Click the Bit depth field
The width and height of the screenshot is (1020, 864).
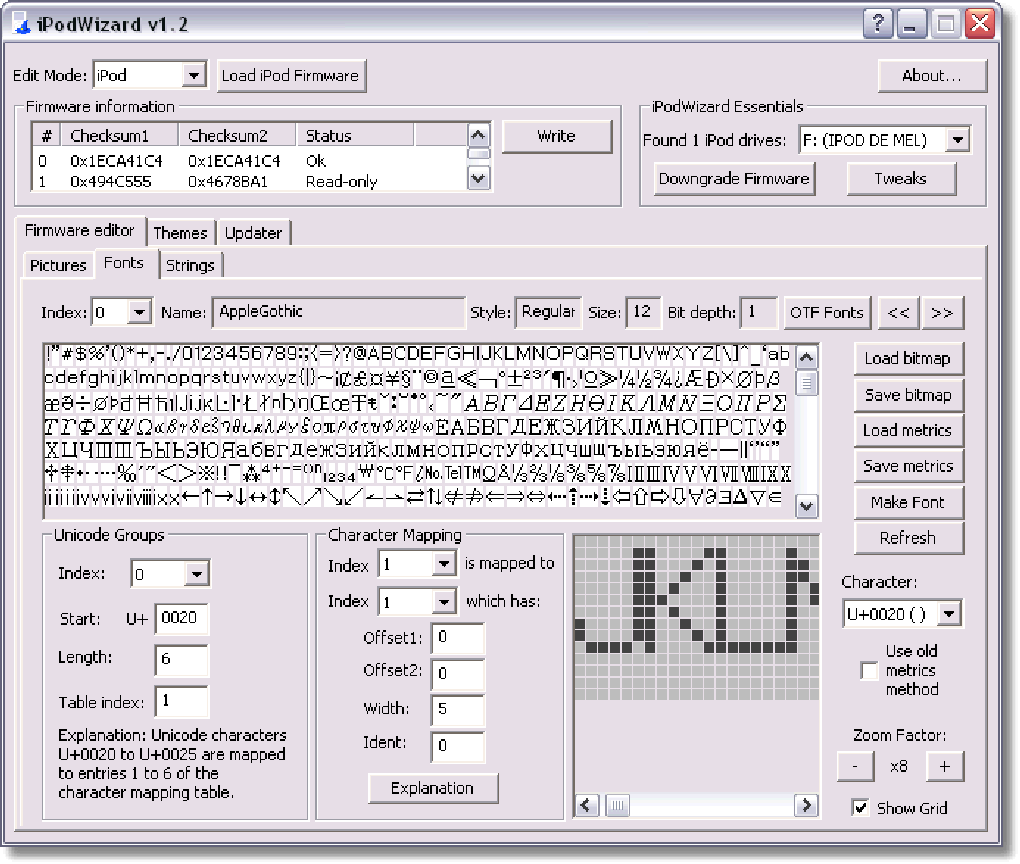tap(758, 312)
